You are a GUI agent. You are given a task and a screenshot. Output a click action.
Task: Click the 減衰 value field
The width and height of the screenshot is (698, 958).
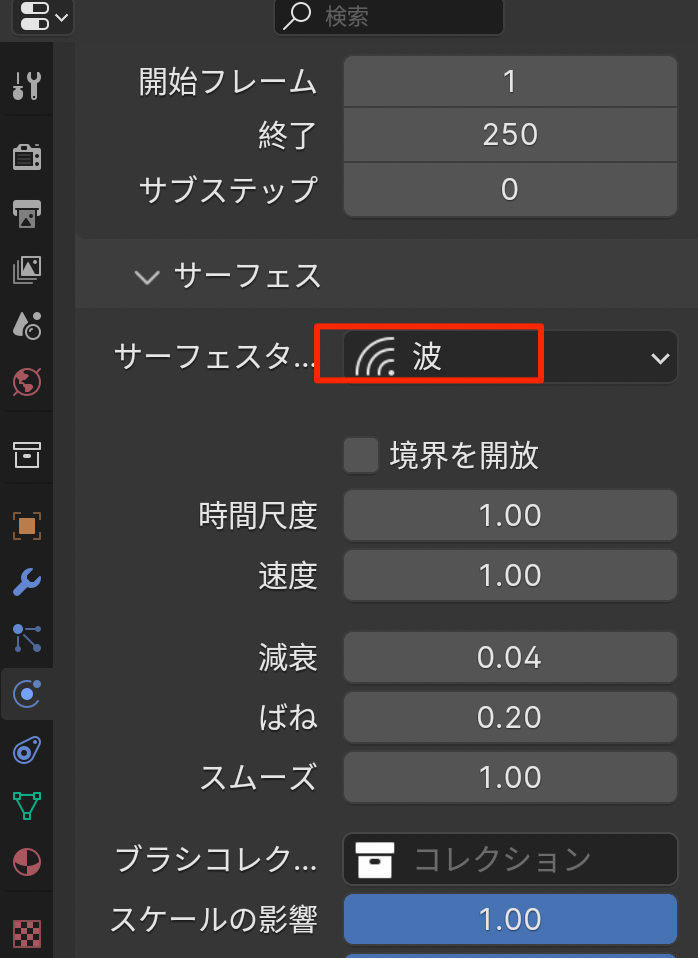[x=510, y=658]
